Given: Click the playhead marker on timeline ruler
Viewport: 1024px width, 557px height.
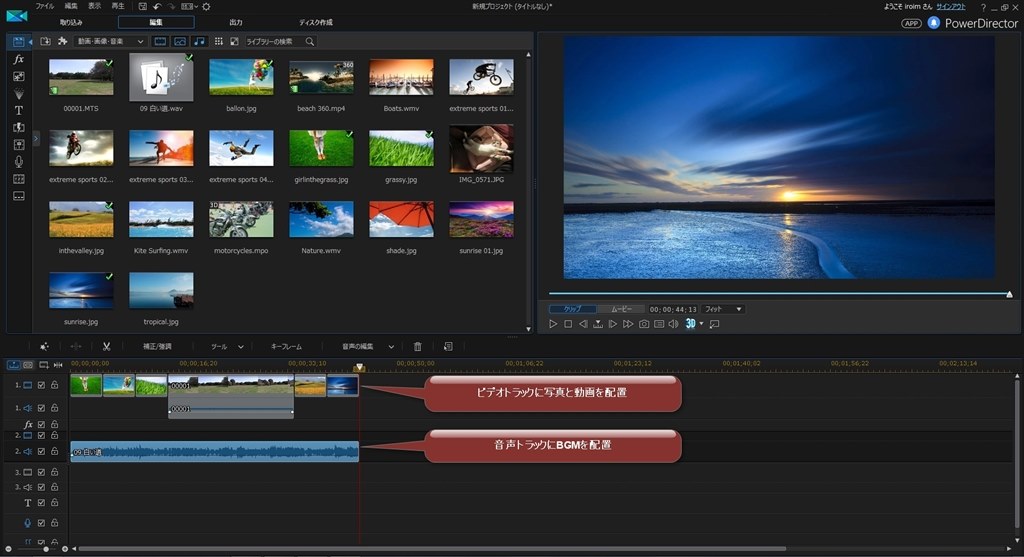Looking at the screenshot, I should click(359, 368).
